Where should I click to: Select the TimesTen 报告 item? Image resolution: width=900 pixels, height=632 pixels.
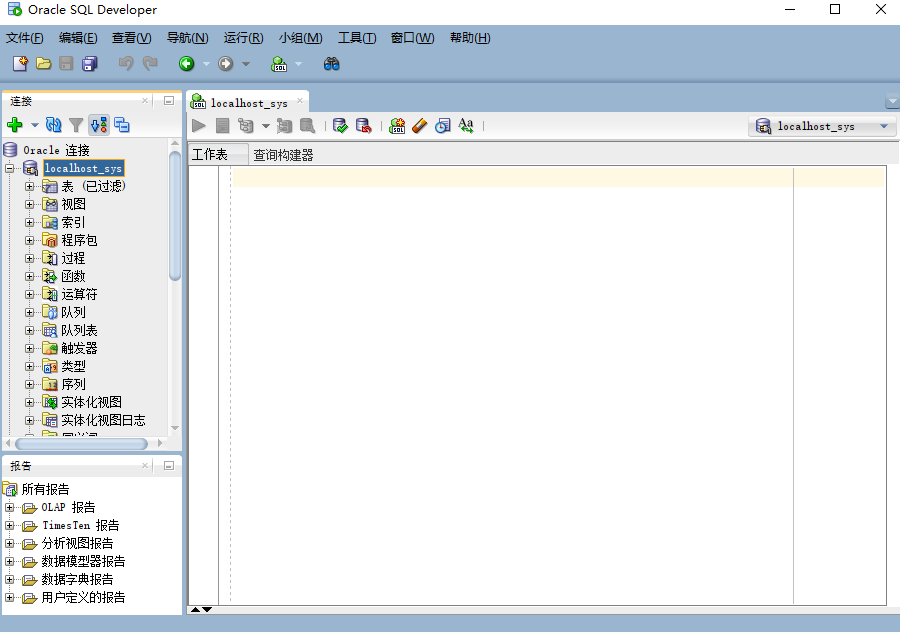80,525
